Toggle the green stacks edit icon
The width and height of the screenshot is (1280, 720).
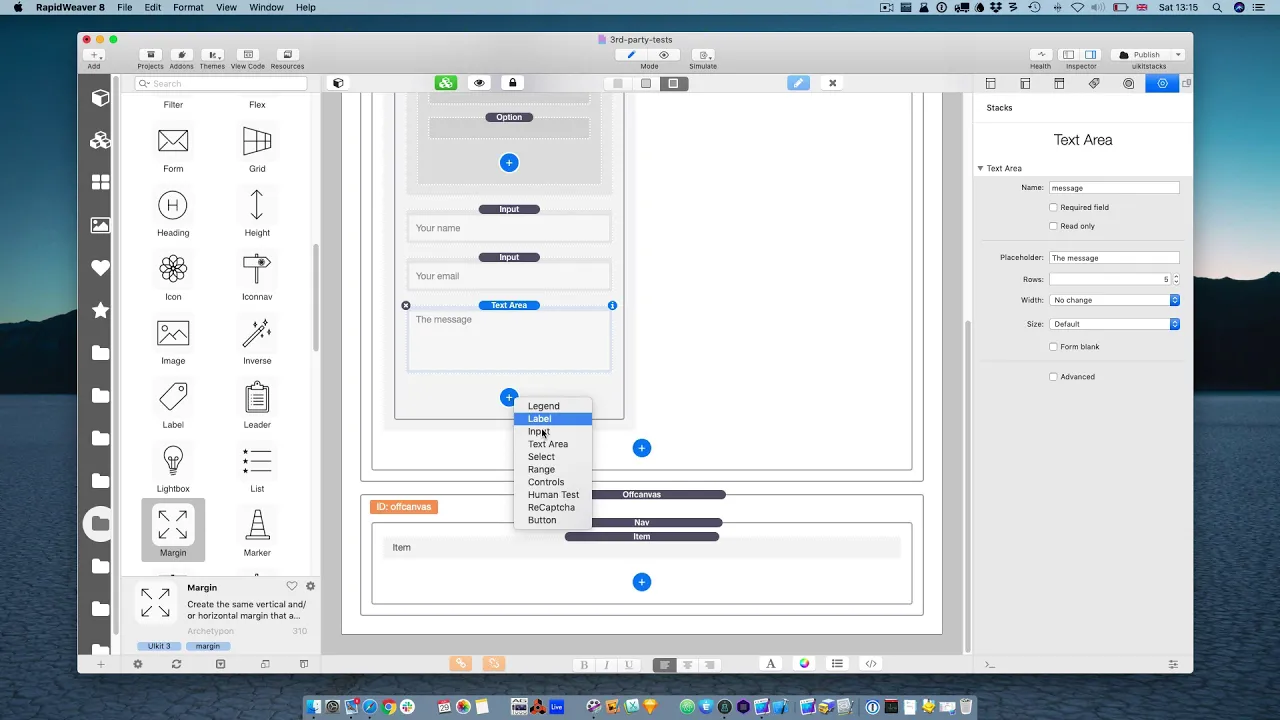click(446, 83)
